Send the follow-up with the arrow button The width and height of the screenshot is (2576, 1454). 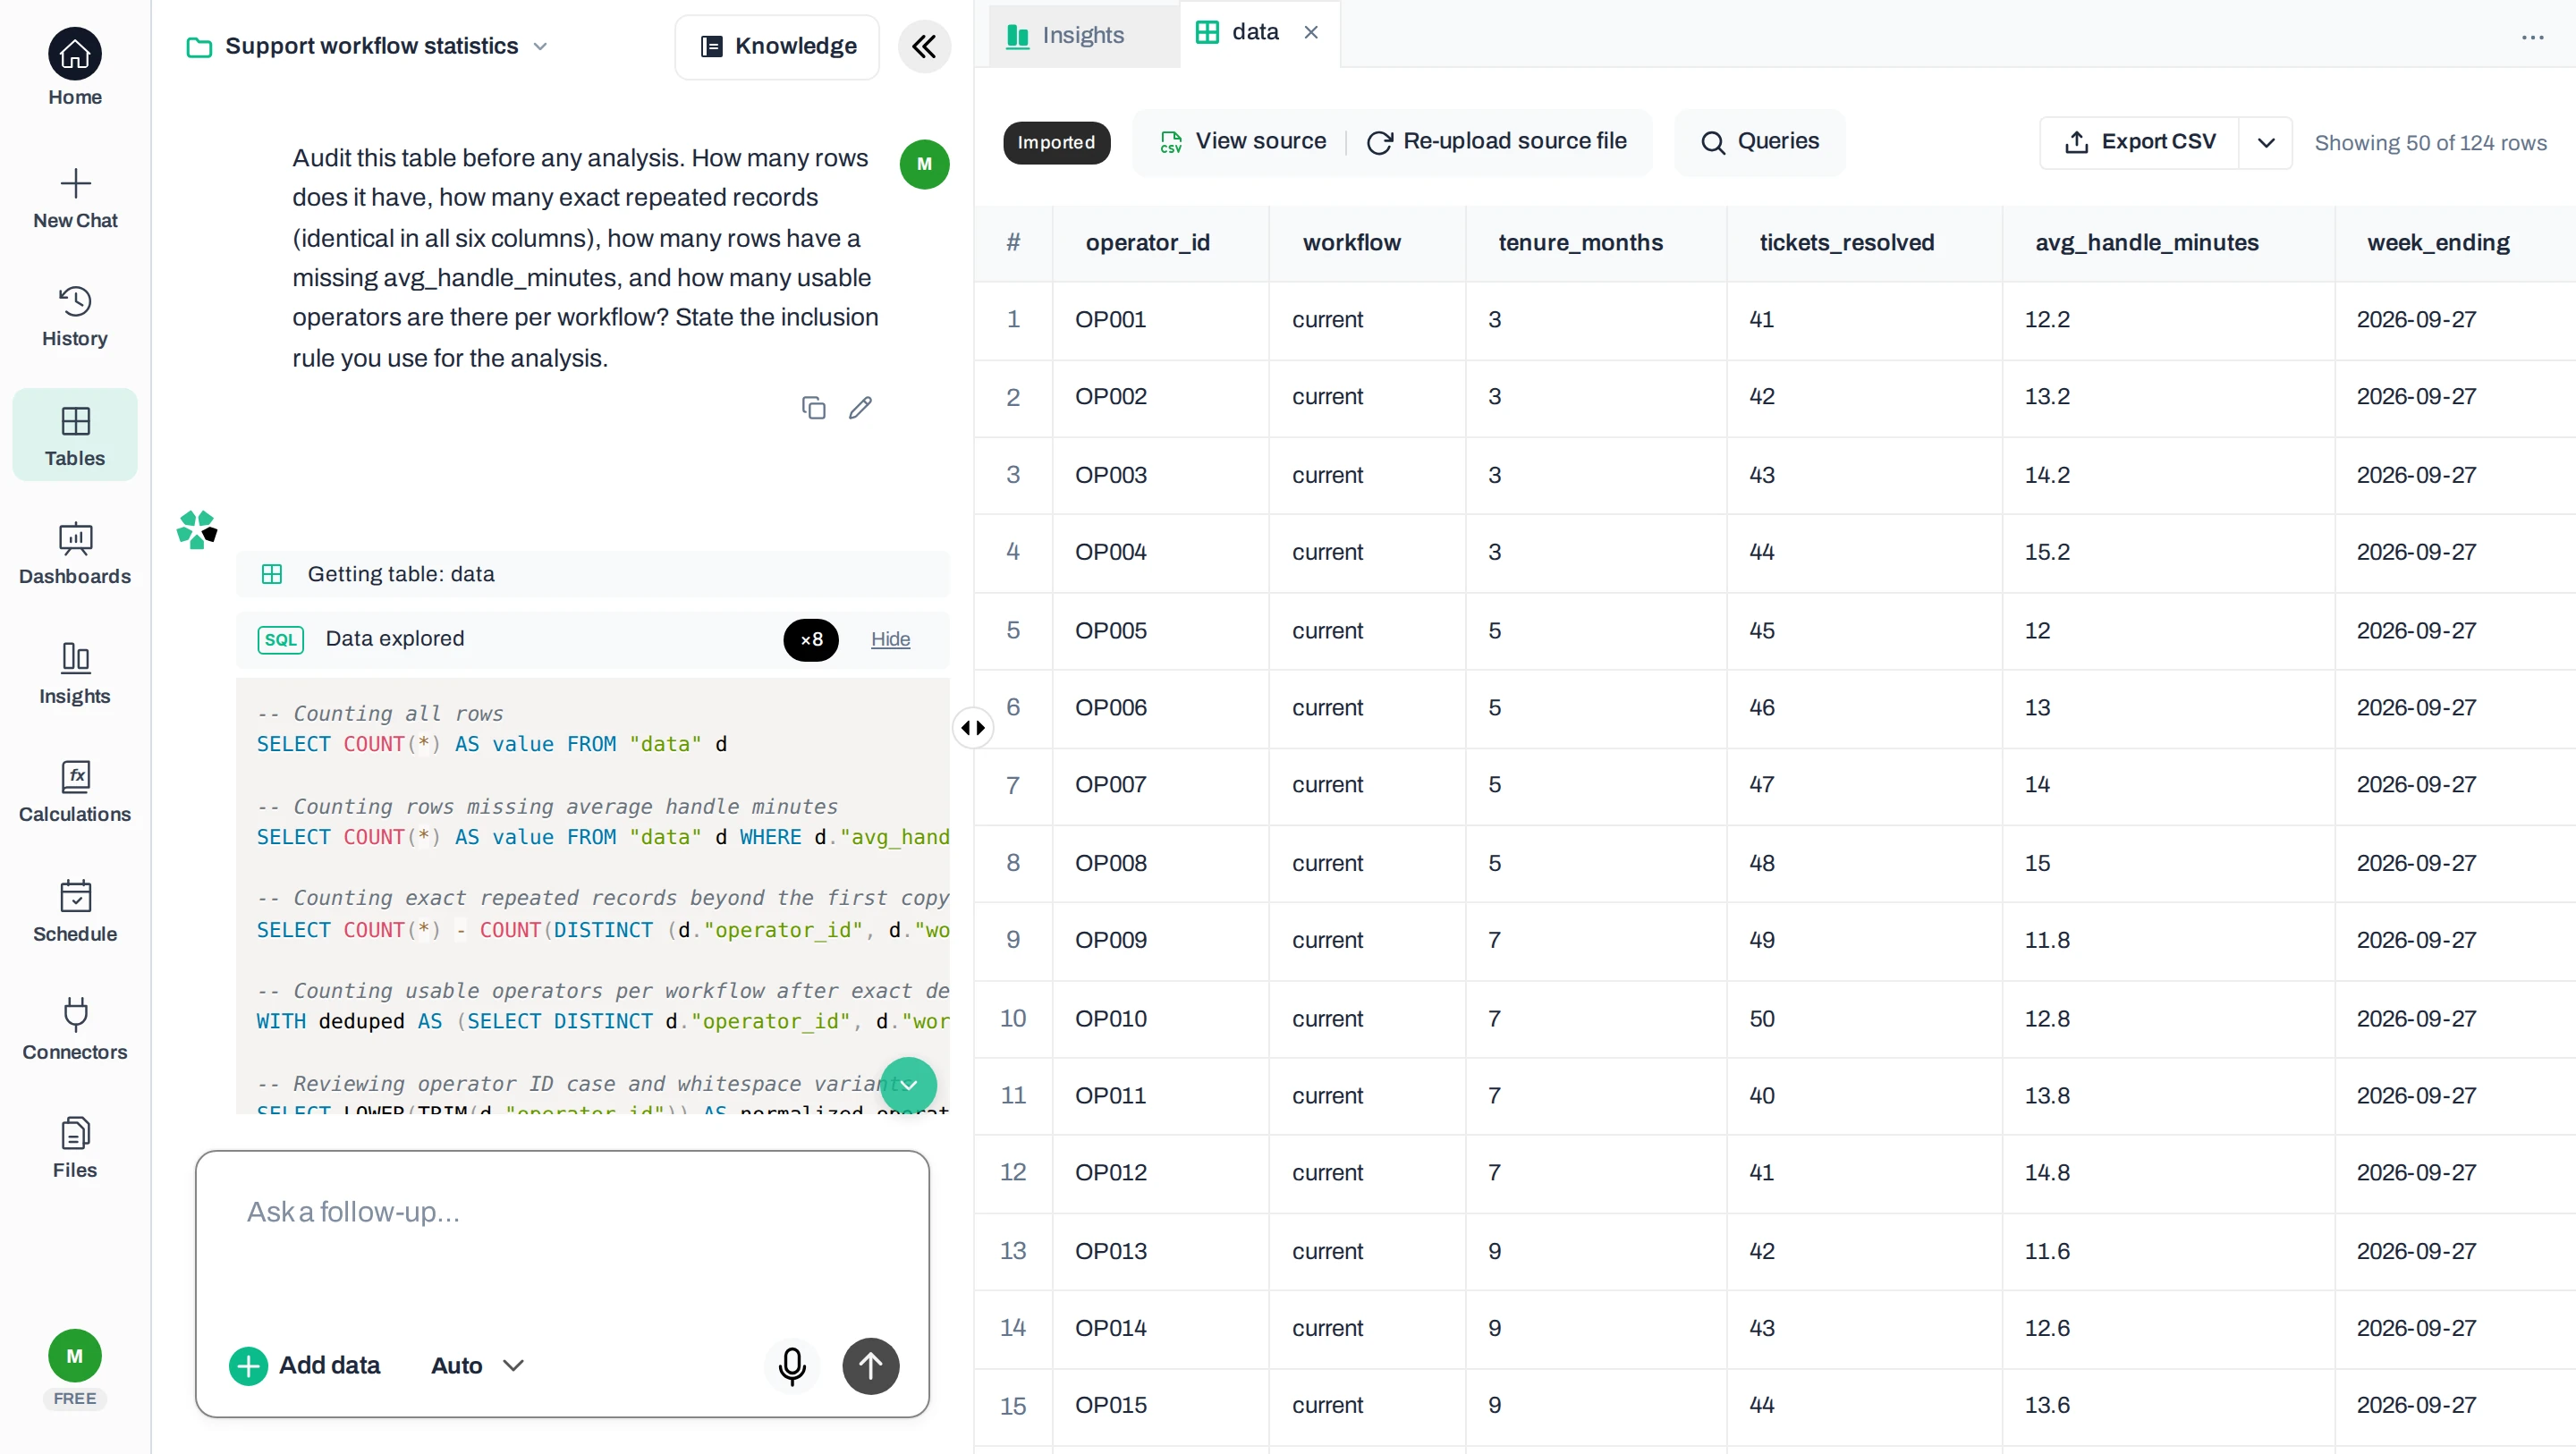pos(871,1365)
